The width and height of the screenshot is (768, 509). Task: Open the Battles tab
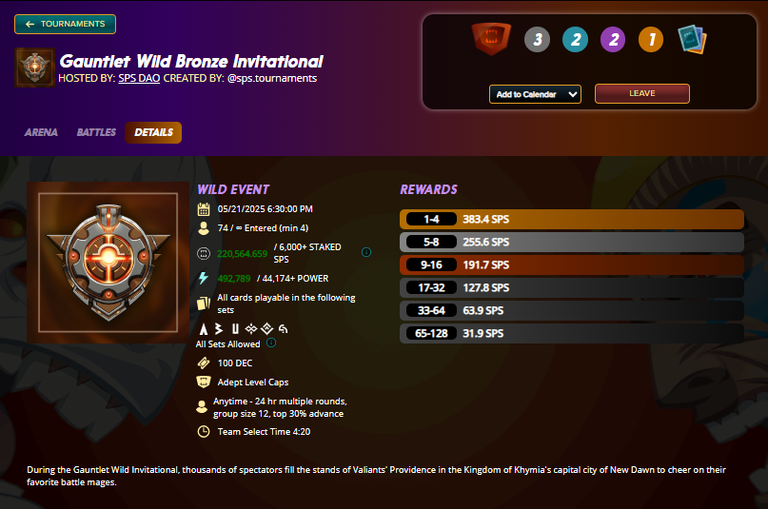pos(96,132)
